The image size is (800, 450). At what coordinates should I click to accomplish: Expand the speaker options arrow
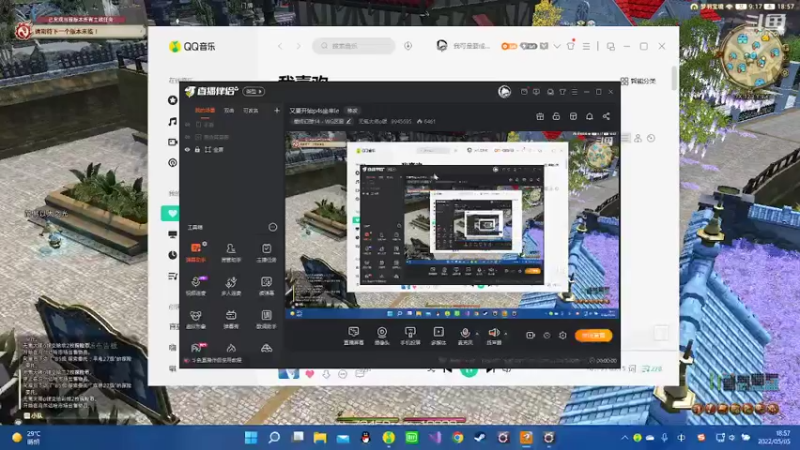506,334
